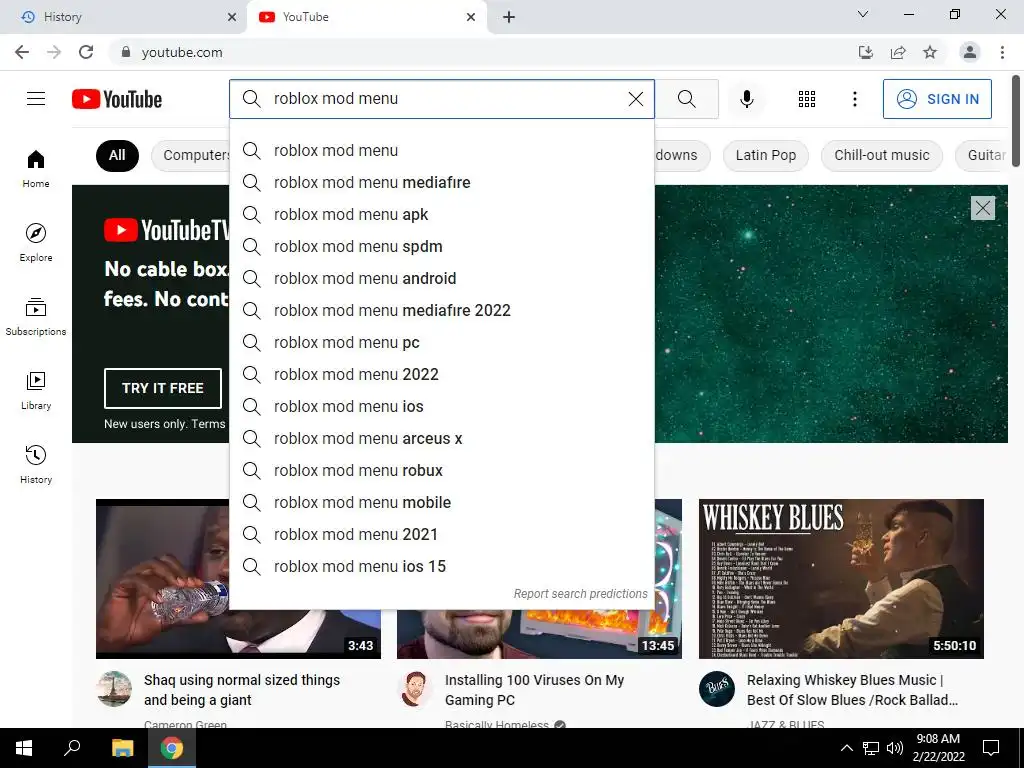The image size is (1024, 768).
Task: Pick suggestion 'roblox mod menu mobile'
Action: click(x=441, y=502)
